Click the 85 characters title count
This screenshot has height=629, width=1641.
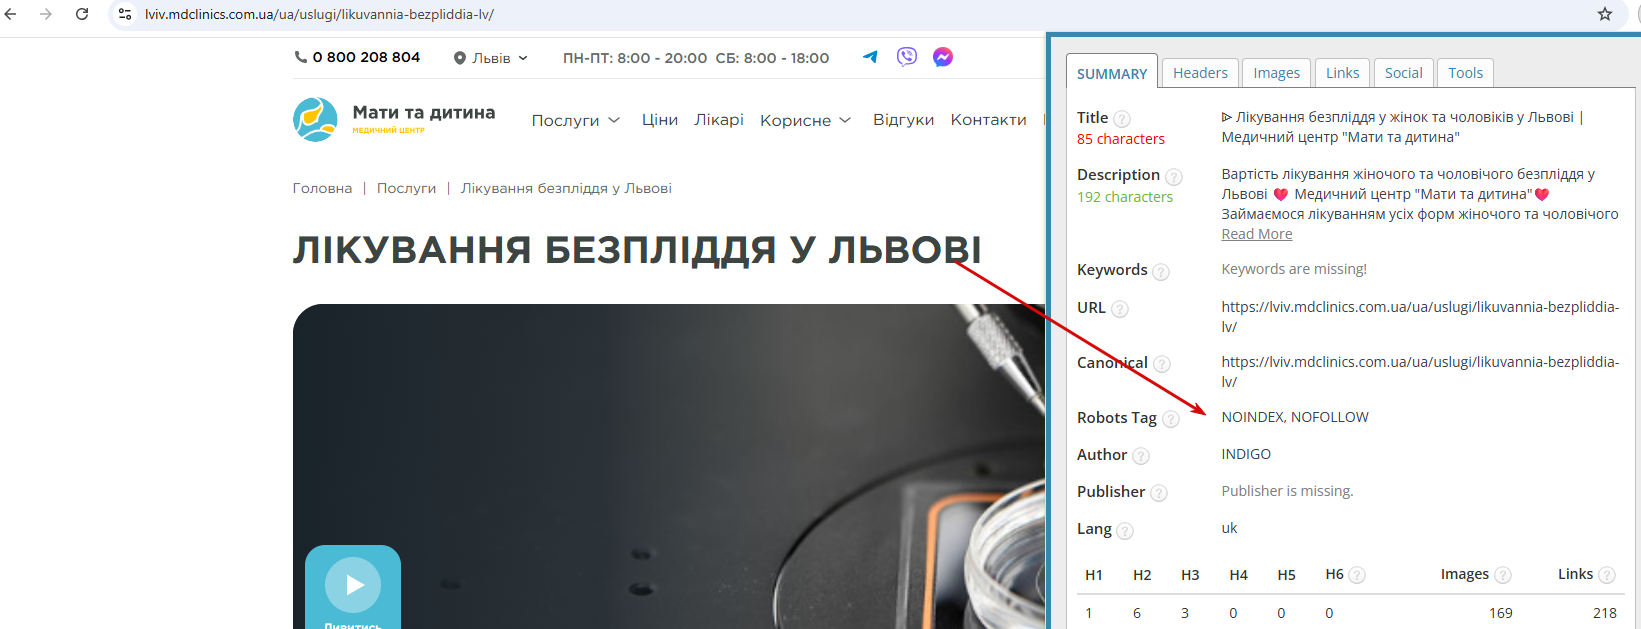1121,139
